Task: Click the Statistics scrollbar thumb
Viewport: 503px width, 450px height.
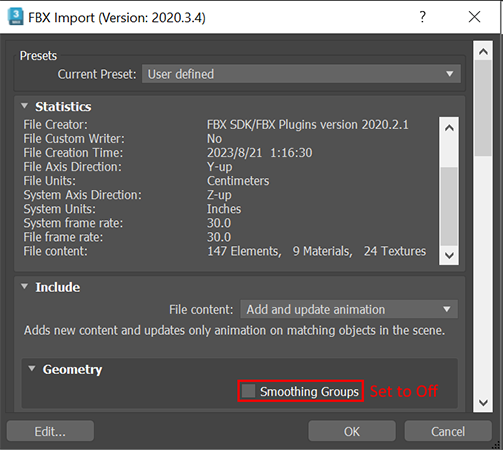Action: click(x=449, y=207)
